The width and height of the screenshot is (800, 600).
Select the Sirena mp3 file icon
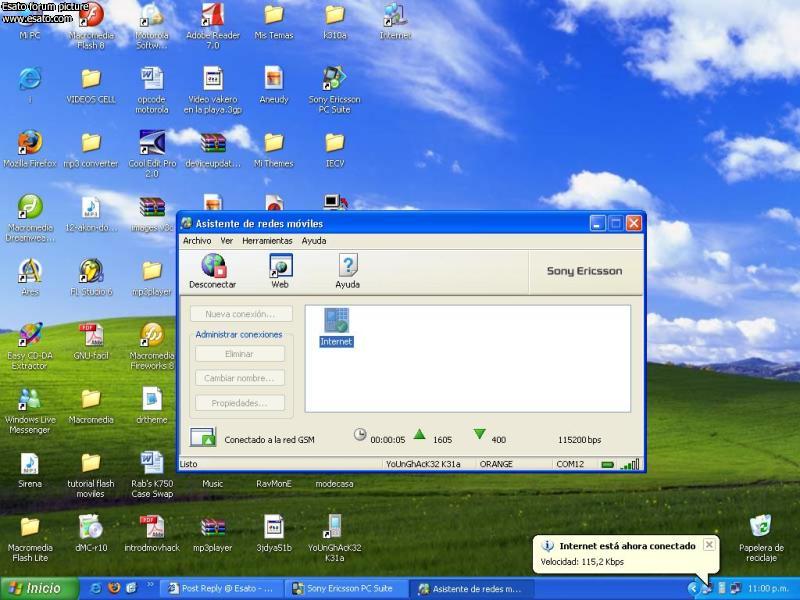point(30,469)
